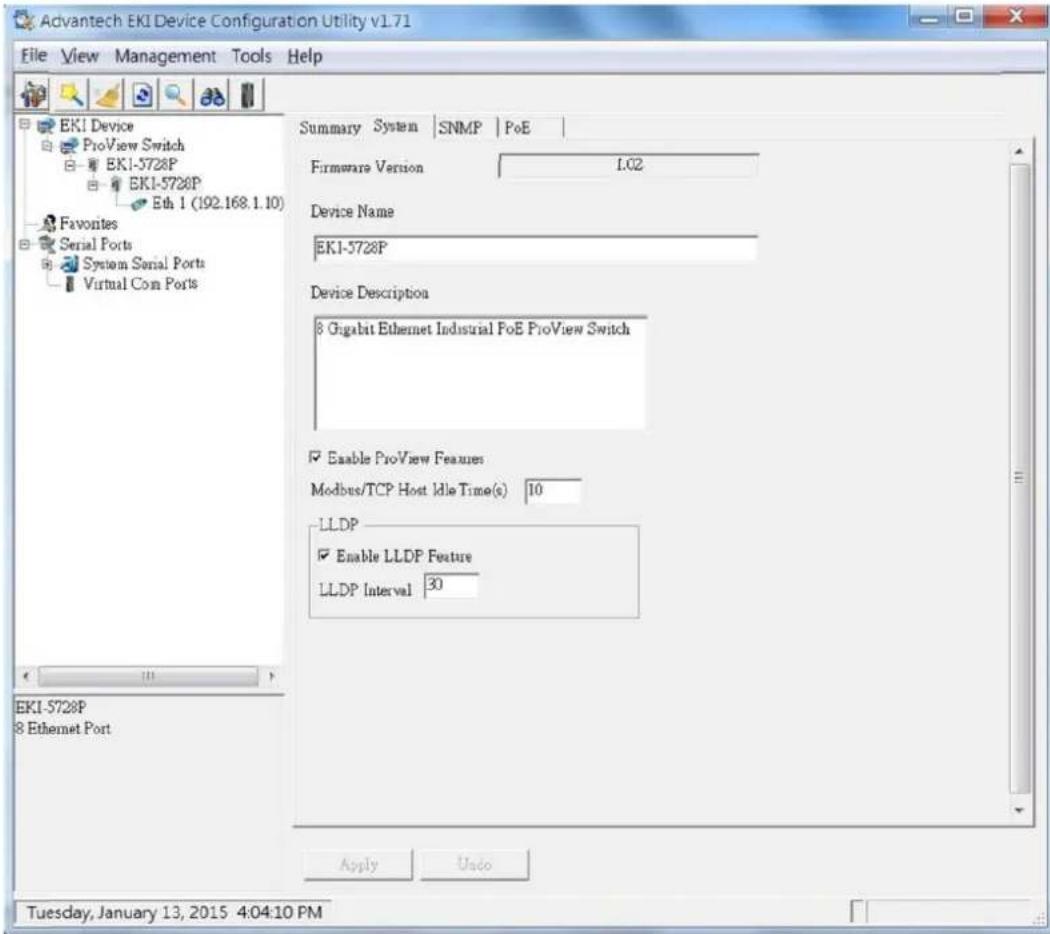Open the PoE tab
The image size is (1050, 934).
coord(518,127)
